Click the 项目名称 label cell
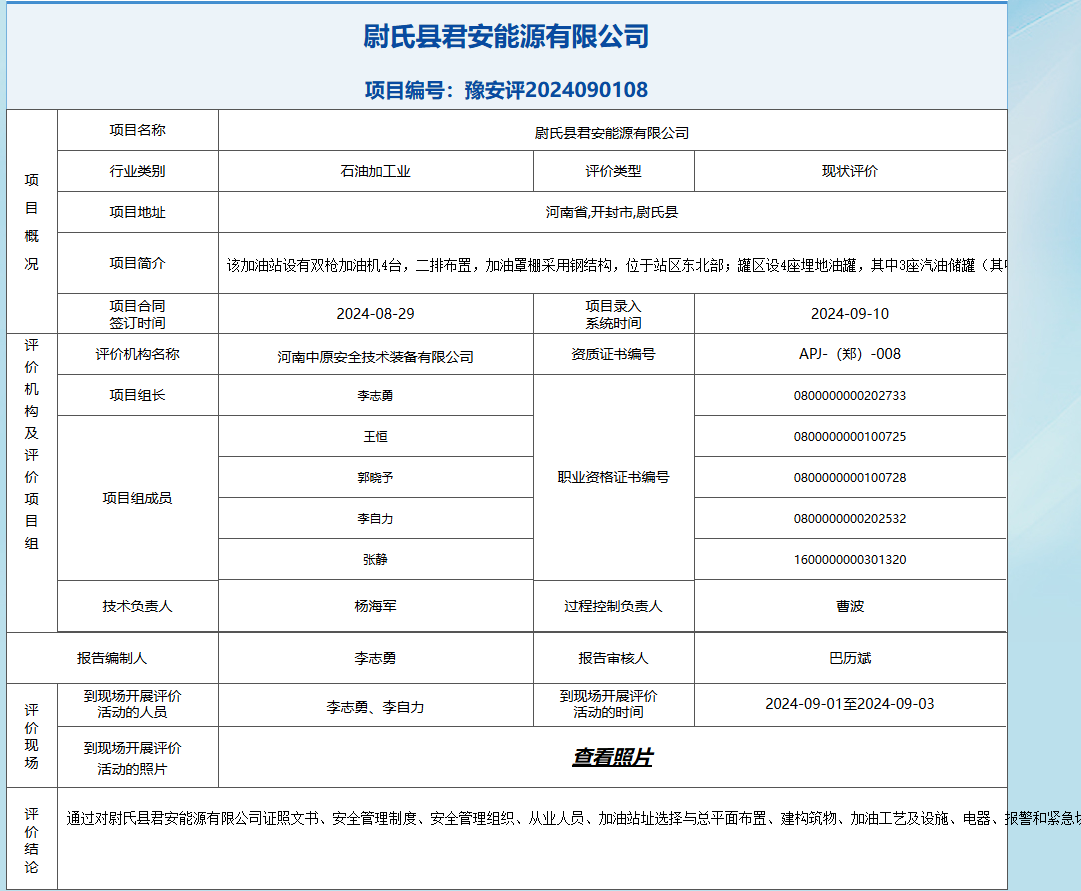 [x=137, y=130]
